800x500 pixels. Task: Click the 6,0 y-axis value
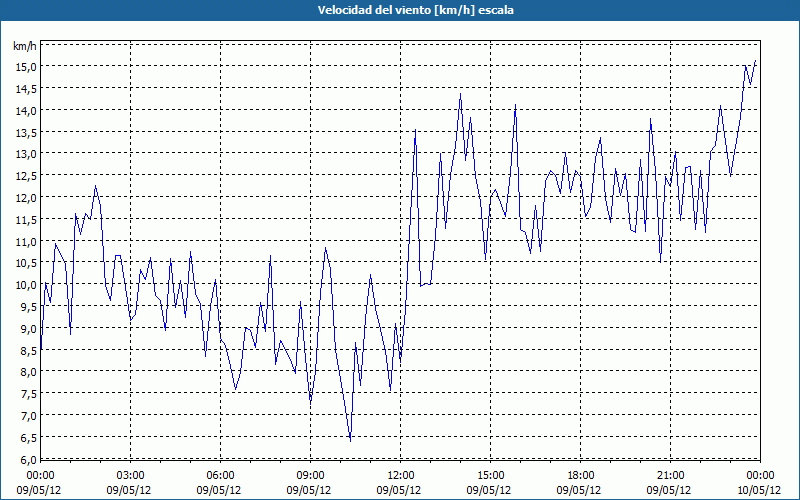[x=29, y=460]
